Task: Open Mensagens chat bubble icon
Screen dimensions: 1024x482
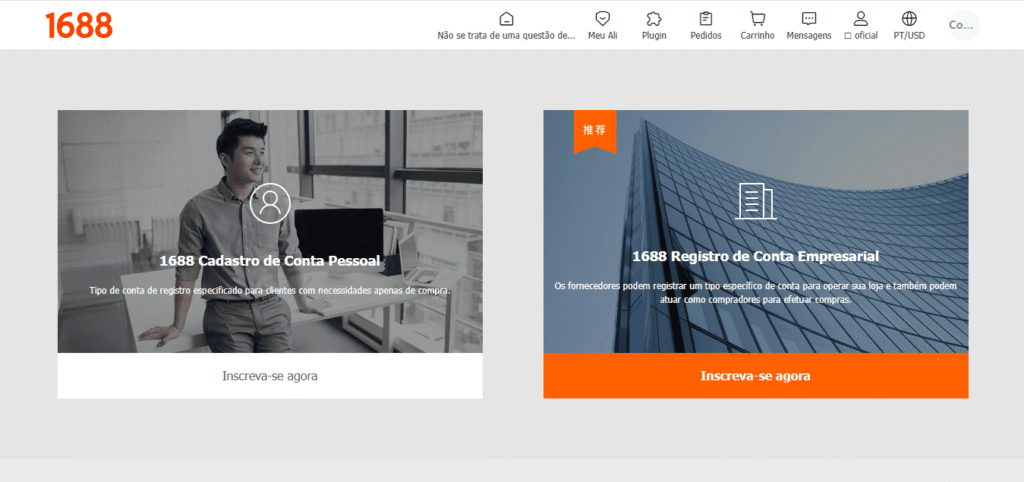Action: 809,19
